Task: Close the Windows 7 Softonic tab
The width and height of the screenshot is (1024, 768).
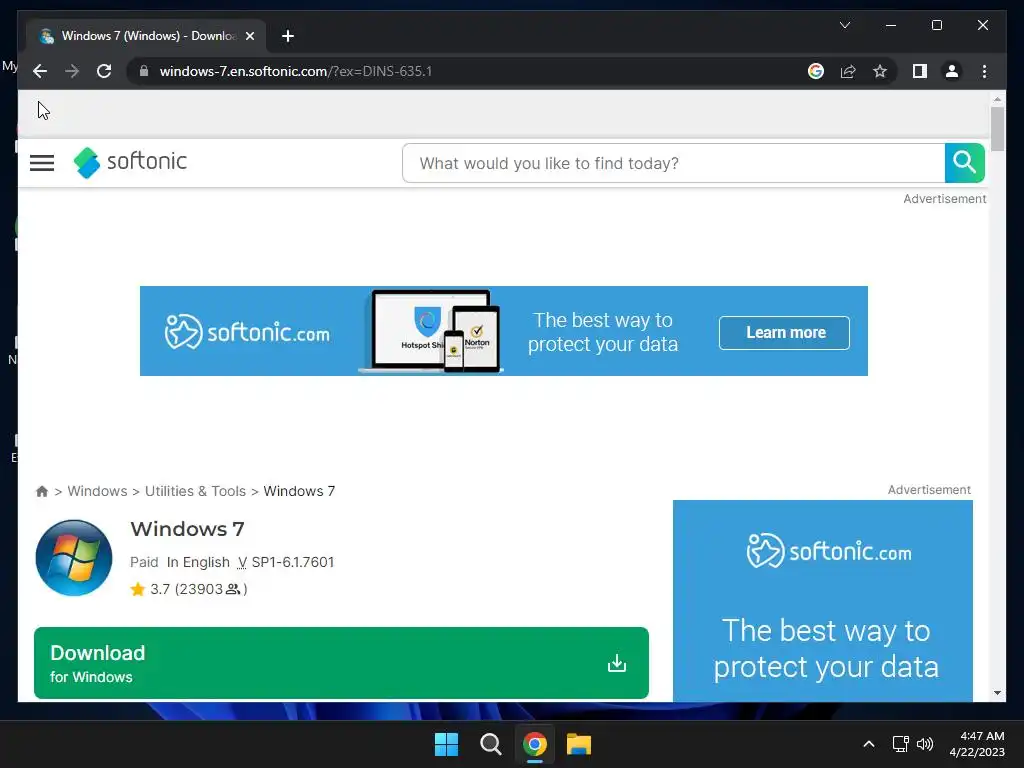Action: (249, 36)
